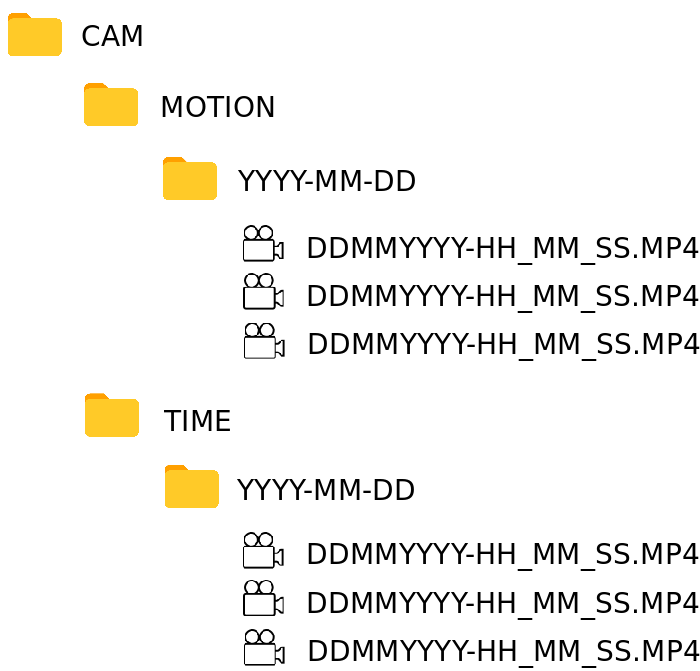Open second DDMMYYYY-HH_MM_SS.MP4 file name under TIME
The height and width of the screenshot is (671, 700).
click(502, 603)
